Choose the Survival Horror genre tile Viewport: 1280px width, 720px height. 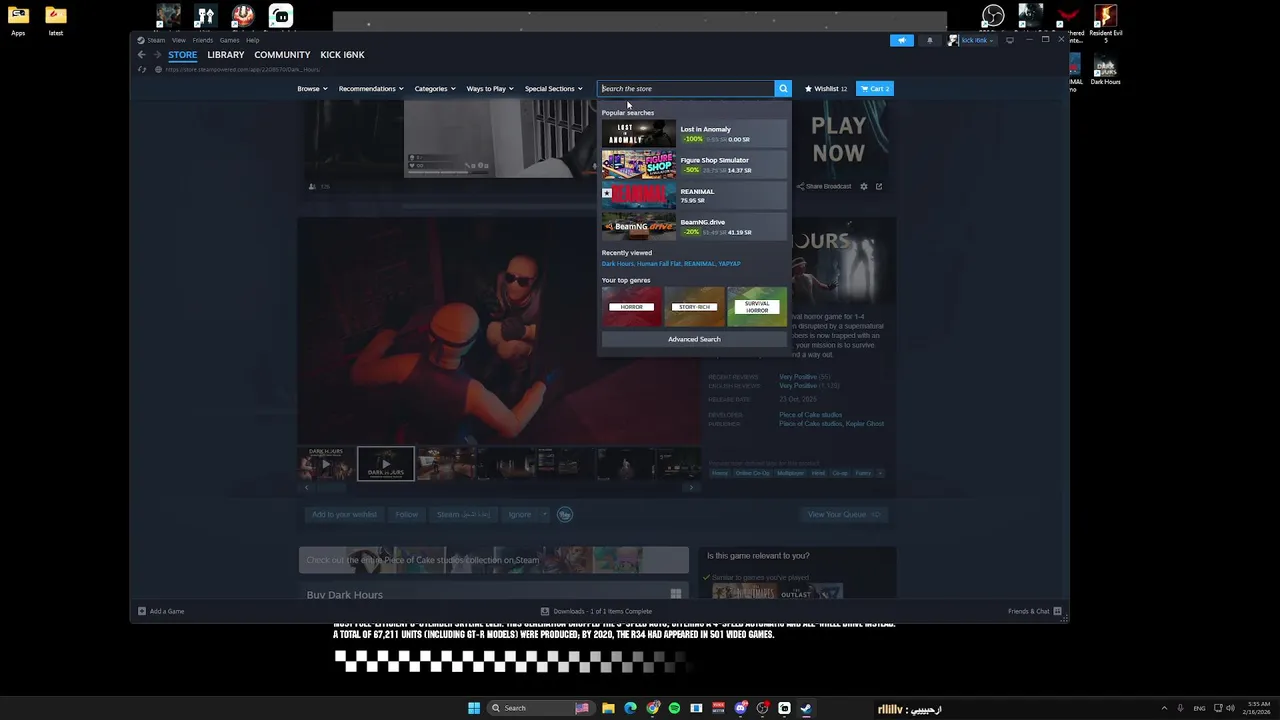point(757,307)
